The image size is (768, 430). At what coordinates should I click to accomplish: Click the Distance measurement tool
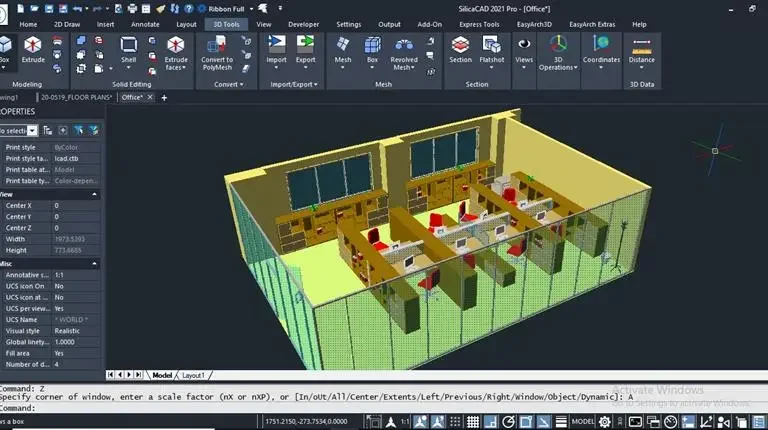point(641,50)
